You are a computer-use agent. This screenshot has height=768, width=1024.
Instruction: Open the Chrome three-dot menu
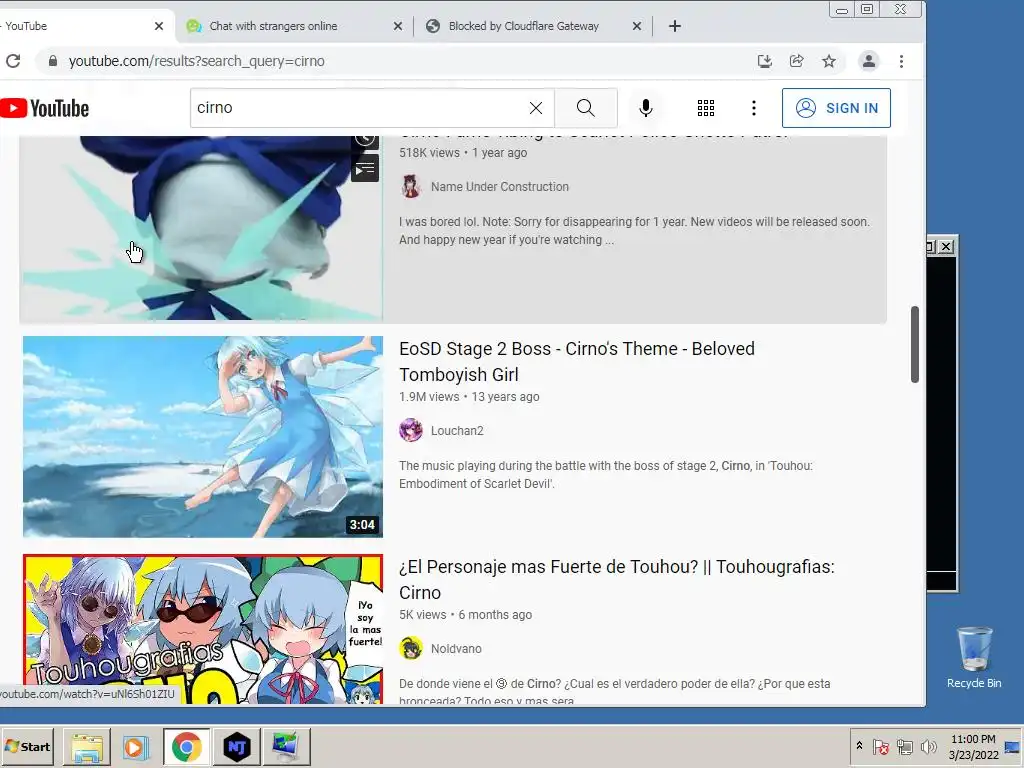tap(901, 61)
